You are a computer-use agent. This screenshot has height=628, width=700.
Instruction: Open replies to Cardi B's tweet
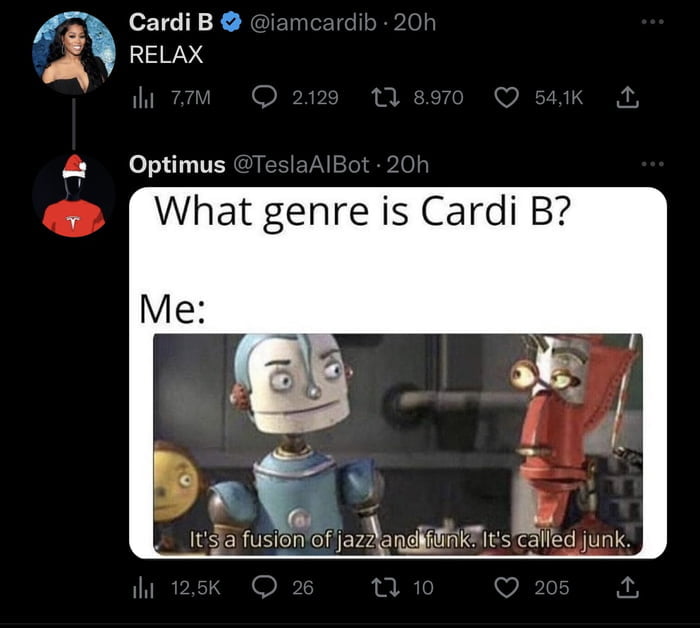(x=264, y=97)
